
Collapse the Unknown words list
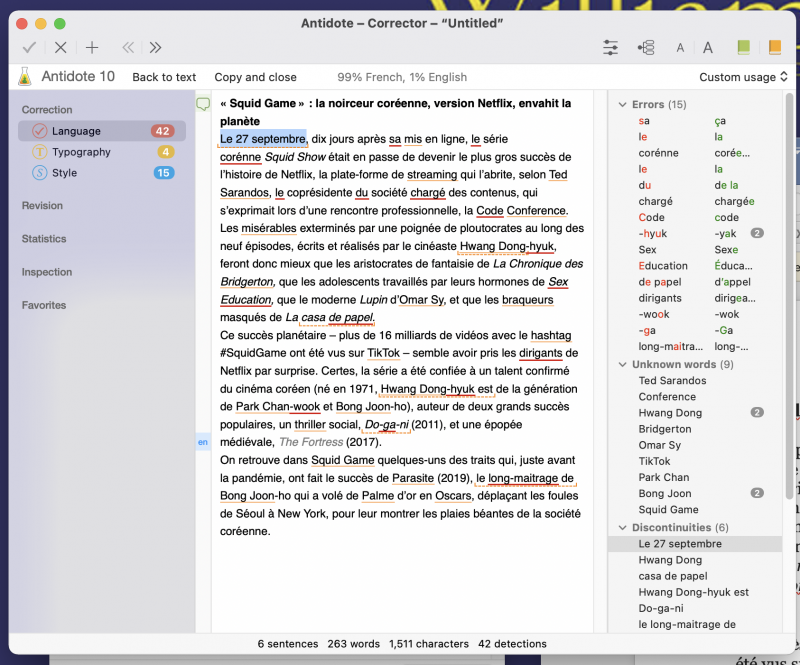622,364
